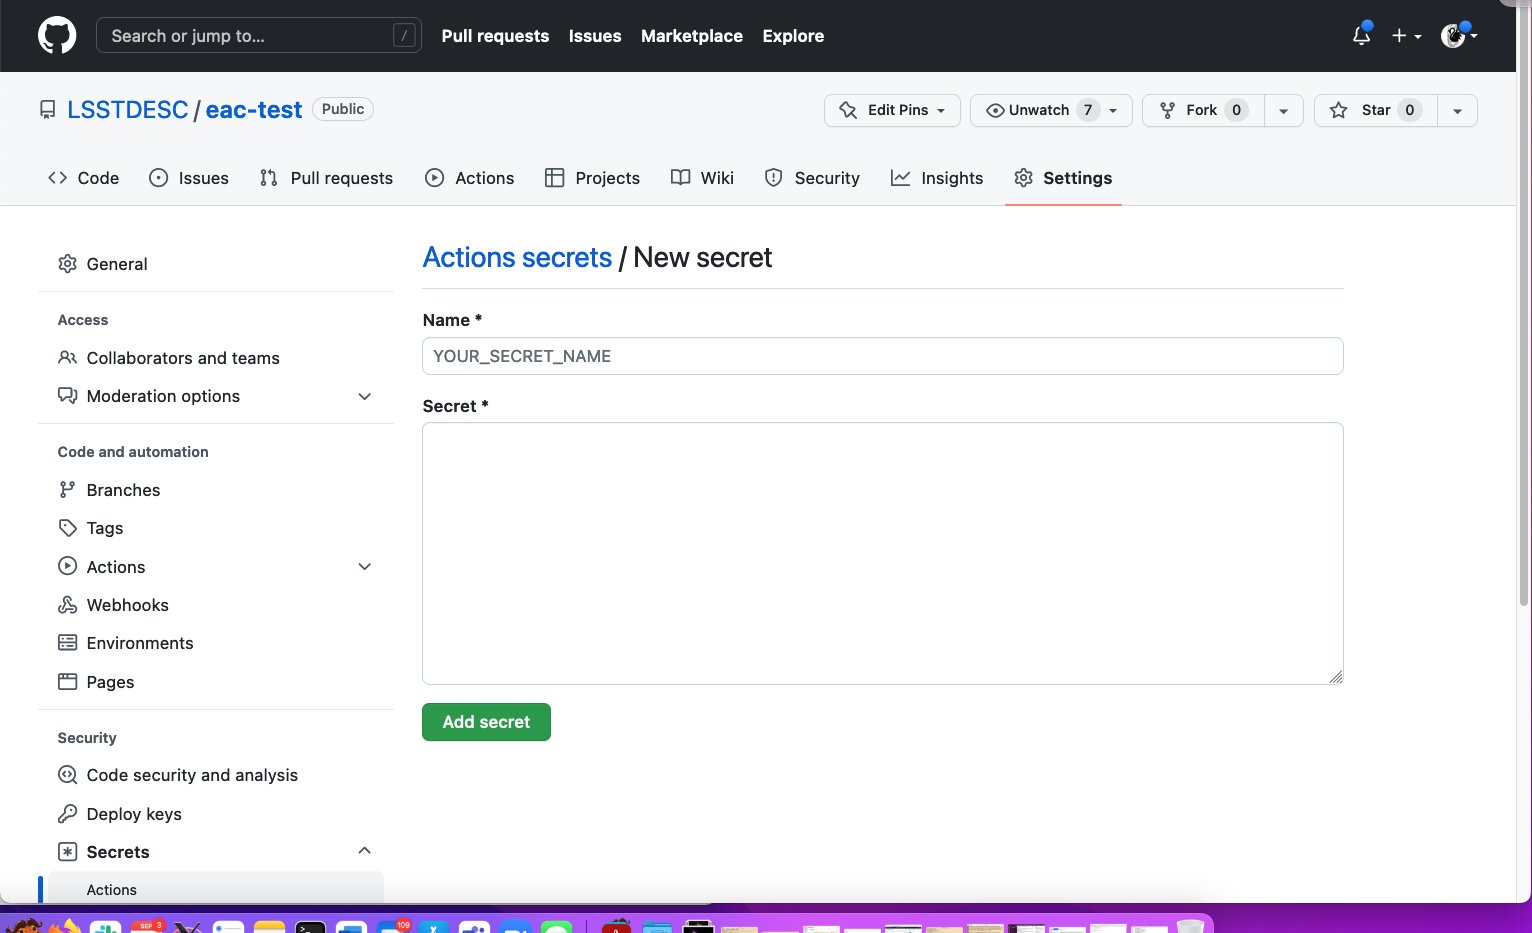Open Marketplace in the top navigation
The image size is (1532, 933).
click(x=692, y=36)
